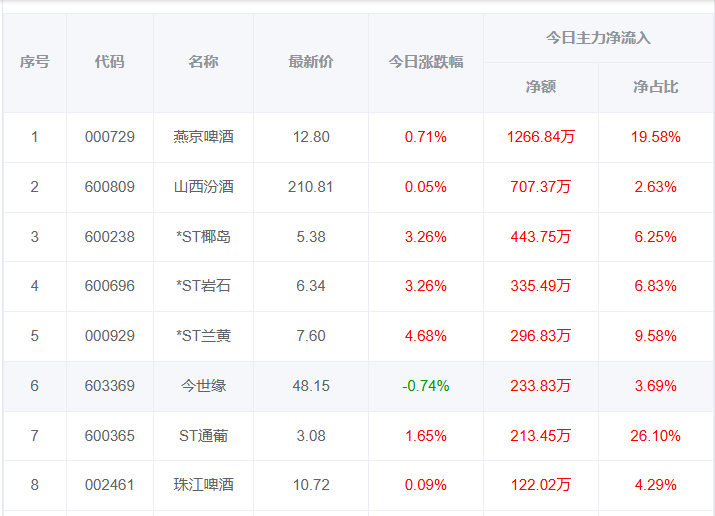Click the 1.65% change value
This screenshot has width=715, height=516.
[426, 436]
